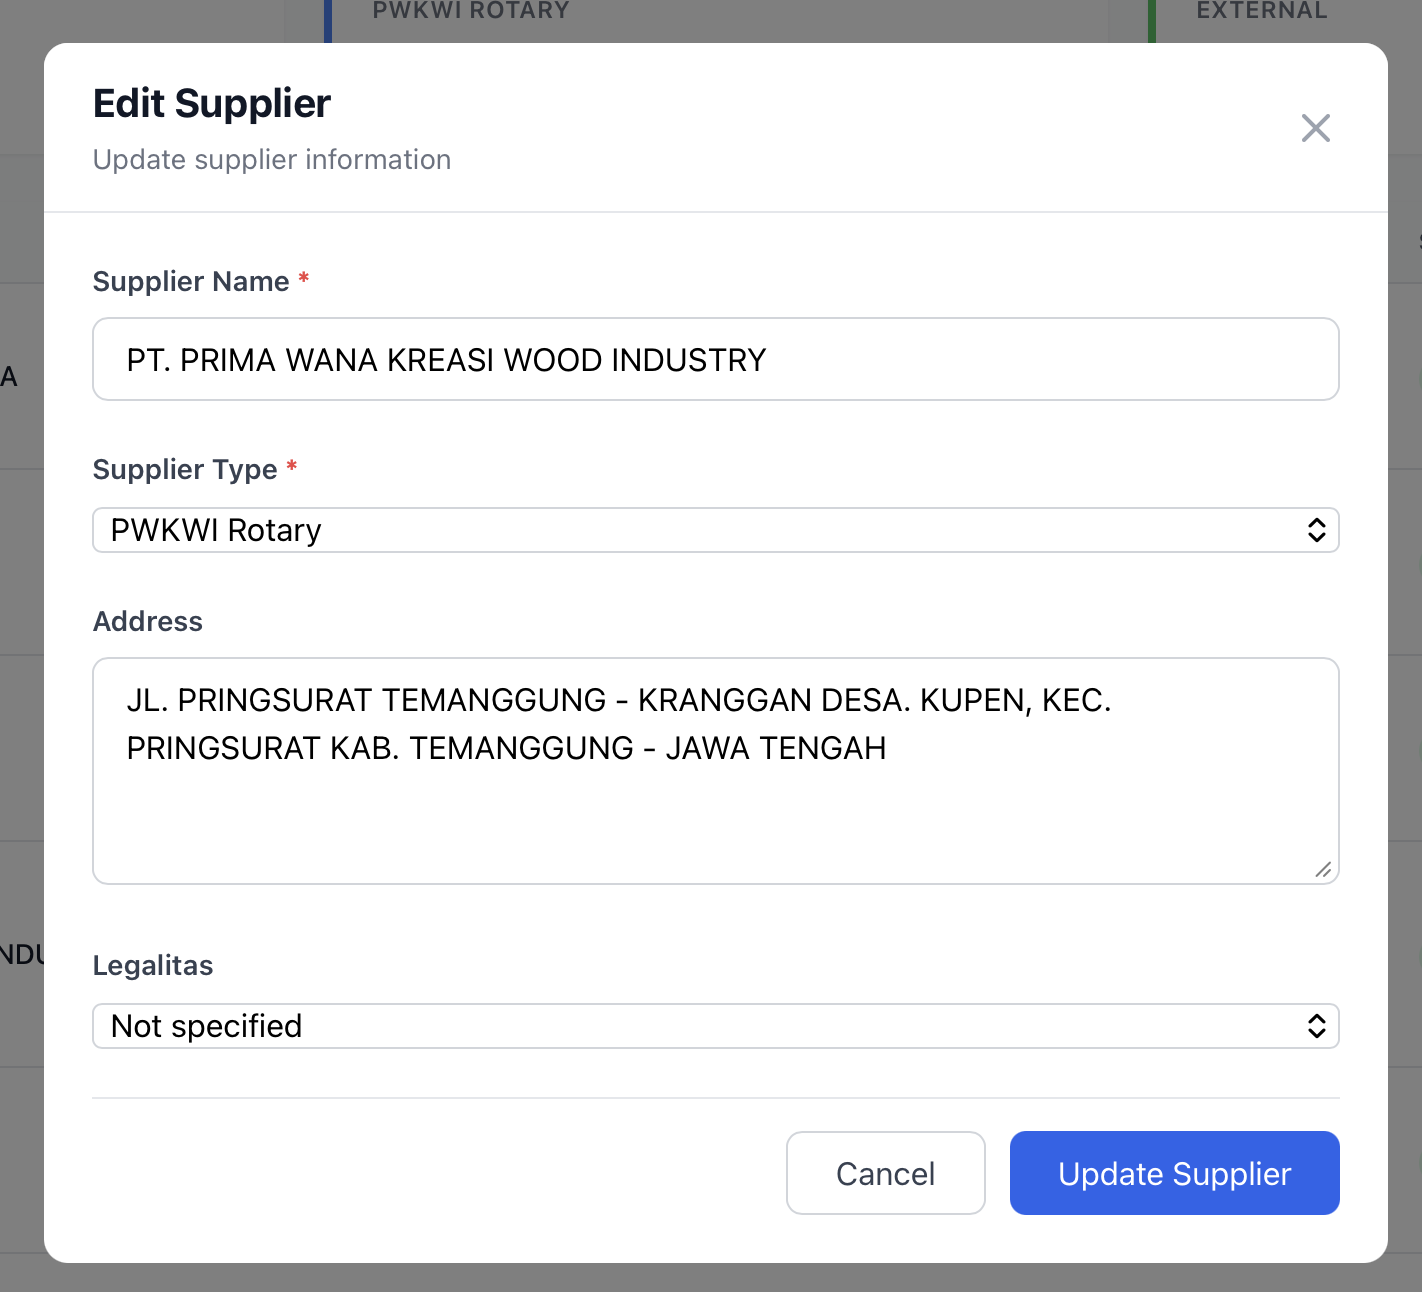Close the Edit Supplier dialog
The image size is (1422, 1292).
(x=1315, y=128)
